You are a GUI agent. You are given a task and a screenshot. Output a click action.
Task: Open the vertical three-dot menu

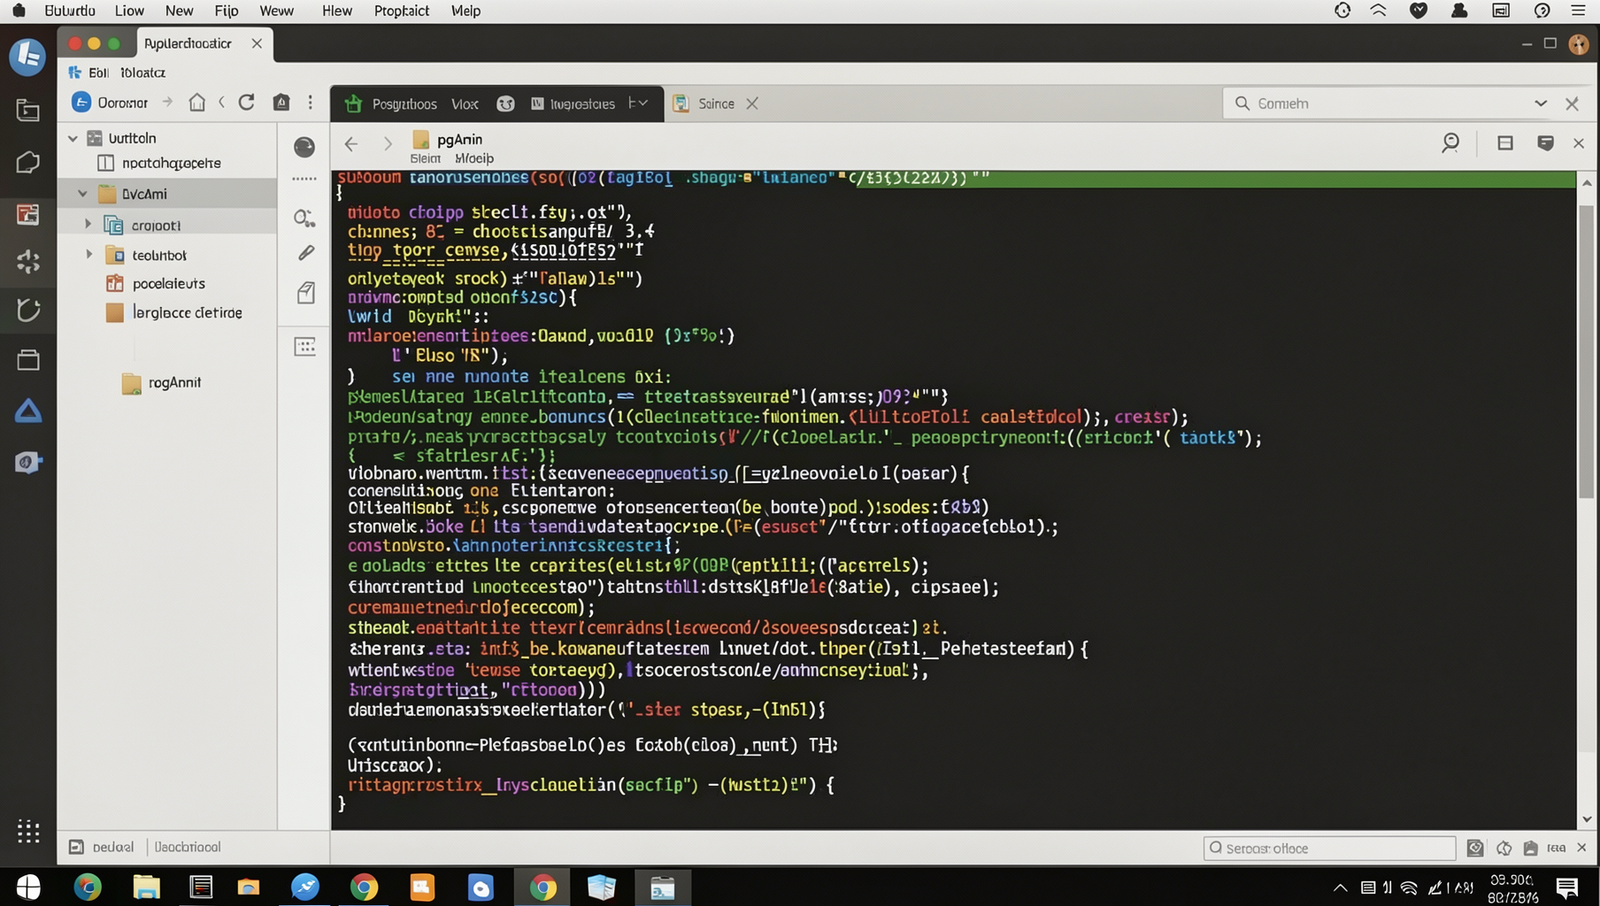coord(310,102)
